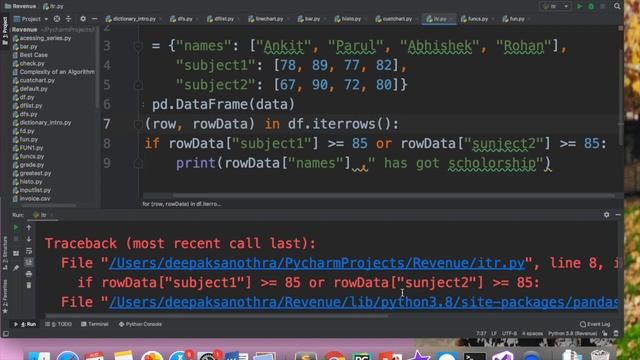Open check.py in the project tree
Screen dimensions: 640x360
29,63
